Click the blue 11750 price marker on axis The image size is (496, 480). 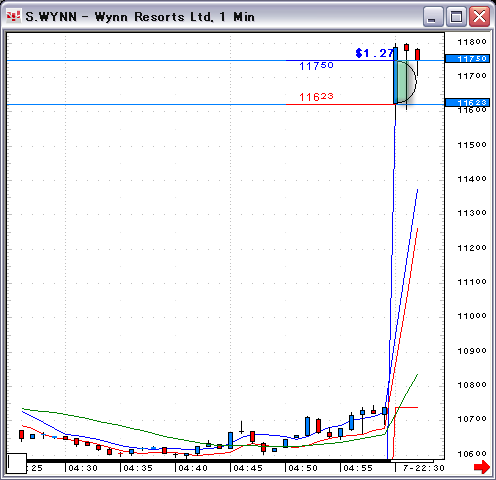(x=467, y=59)
